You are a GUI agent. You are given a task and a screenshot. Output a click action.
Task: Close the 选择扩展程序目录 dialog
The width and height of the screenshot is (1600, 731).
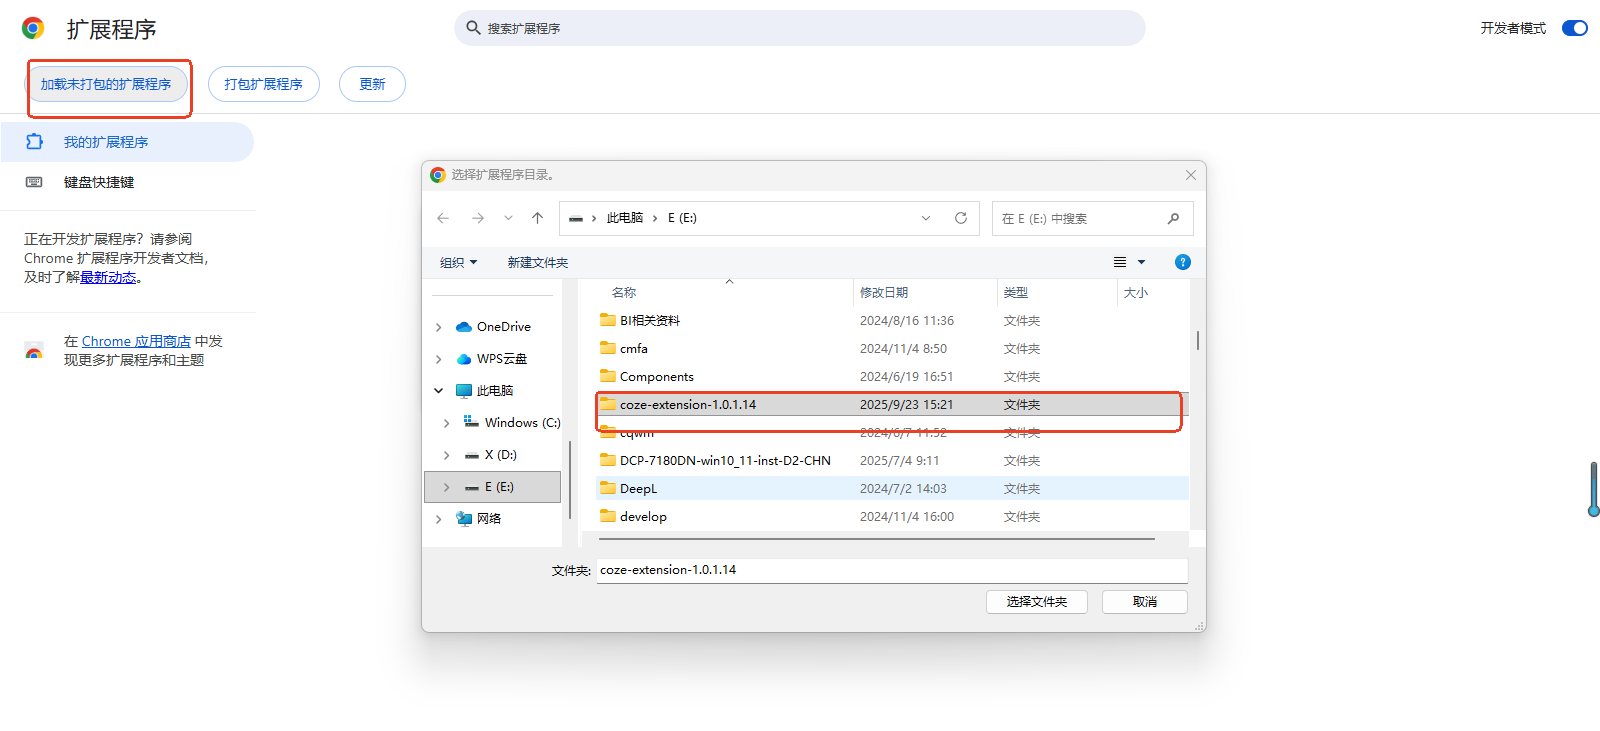coord(1191,175)
